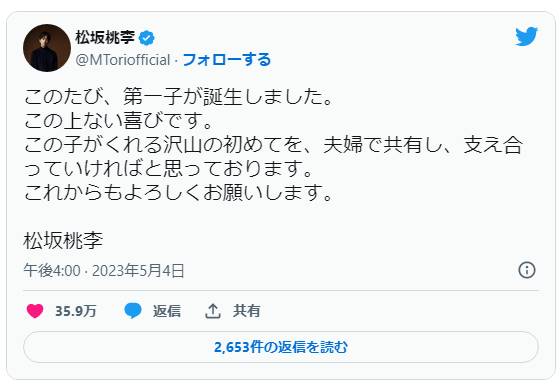Click the pink heart like icon
This screenshot has width=560, height=390.
35,311
